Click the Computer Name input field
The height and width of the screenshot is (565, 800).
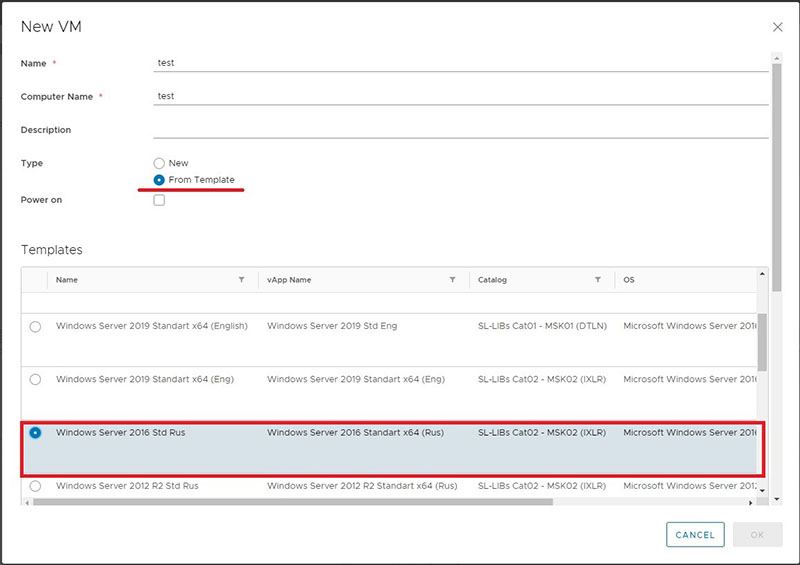[x=460, y=96]
